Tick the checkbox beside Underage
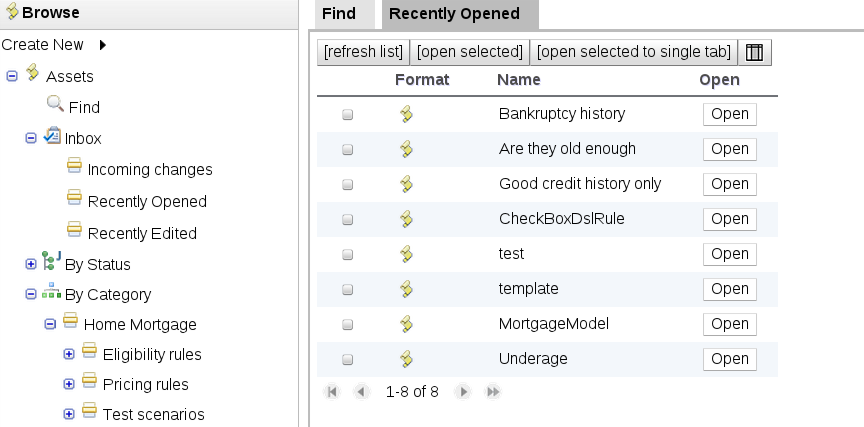Viewport: 864px width, 427px height. 348,360
